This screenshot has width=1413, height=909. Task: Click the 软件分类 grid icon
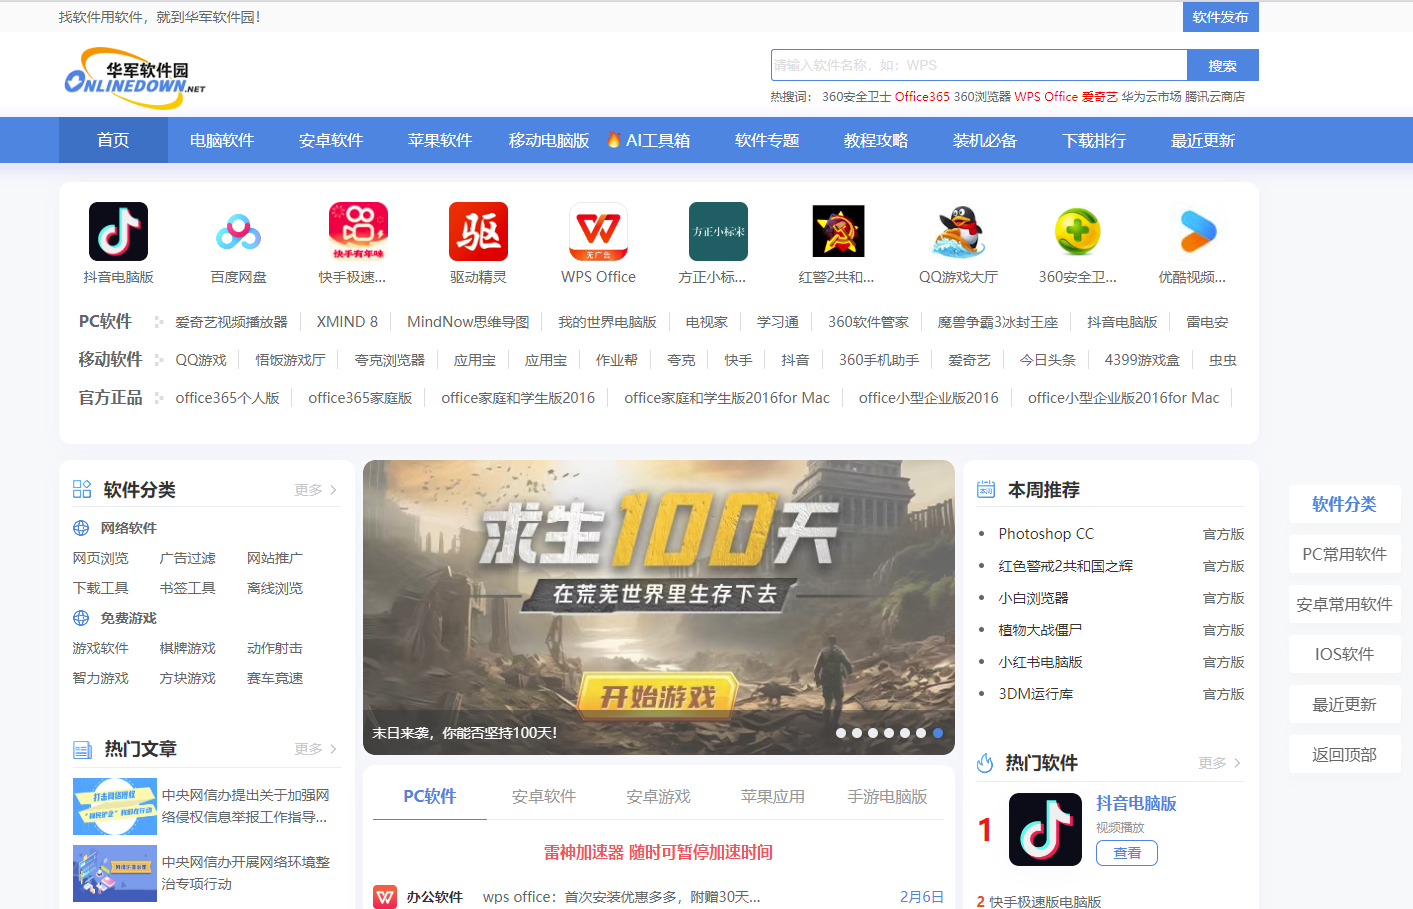[x=82, y=489]
